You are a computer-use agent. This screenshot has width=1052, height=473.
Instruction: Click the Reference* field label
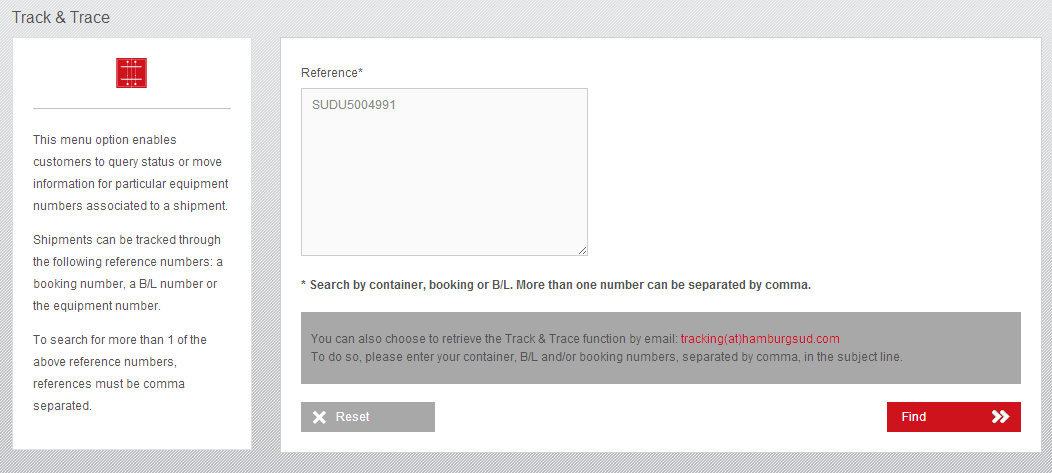pos(332,72)
